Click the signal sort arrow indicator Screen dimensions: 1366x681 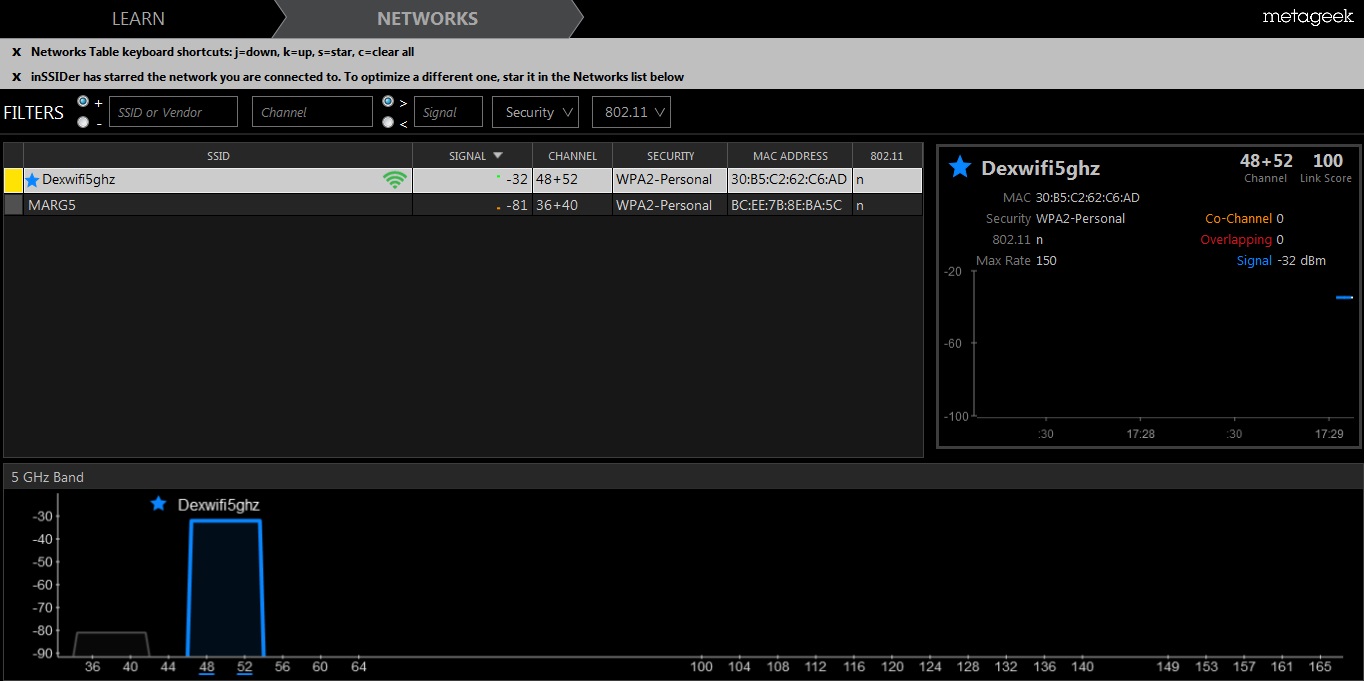[498, 156]
